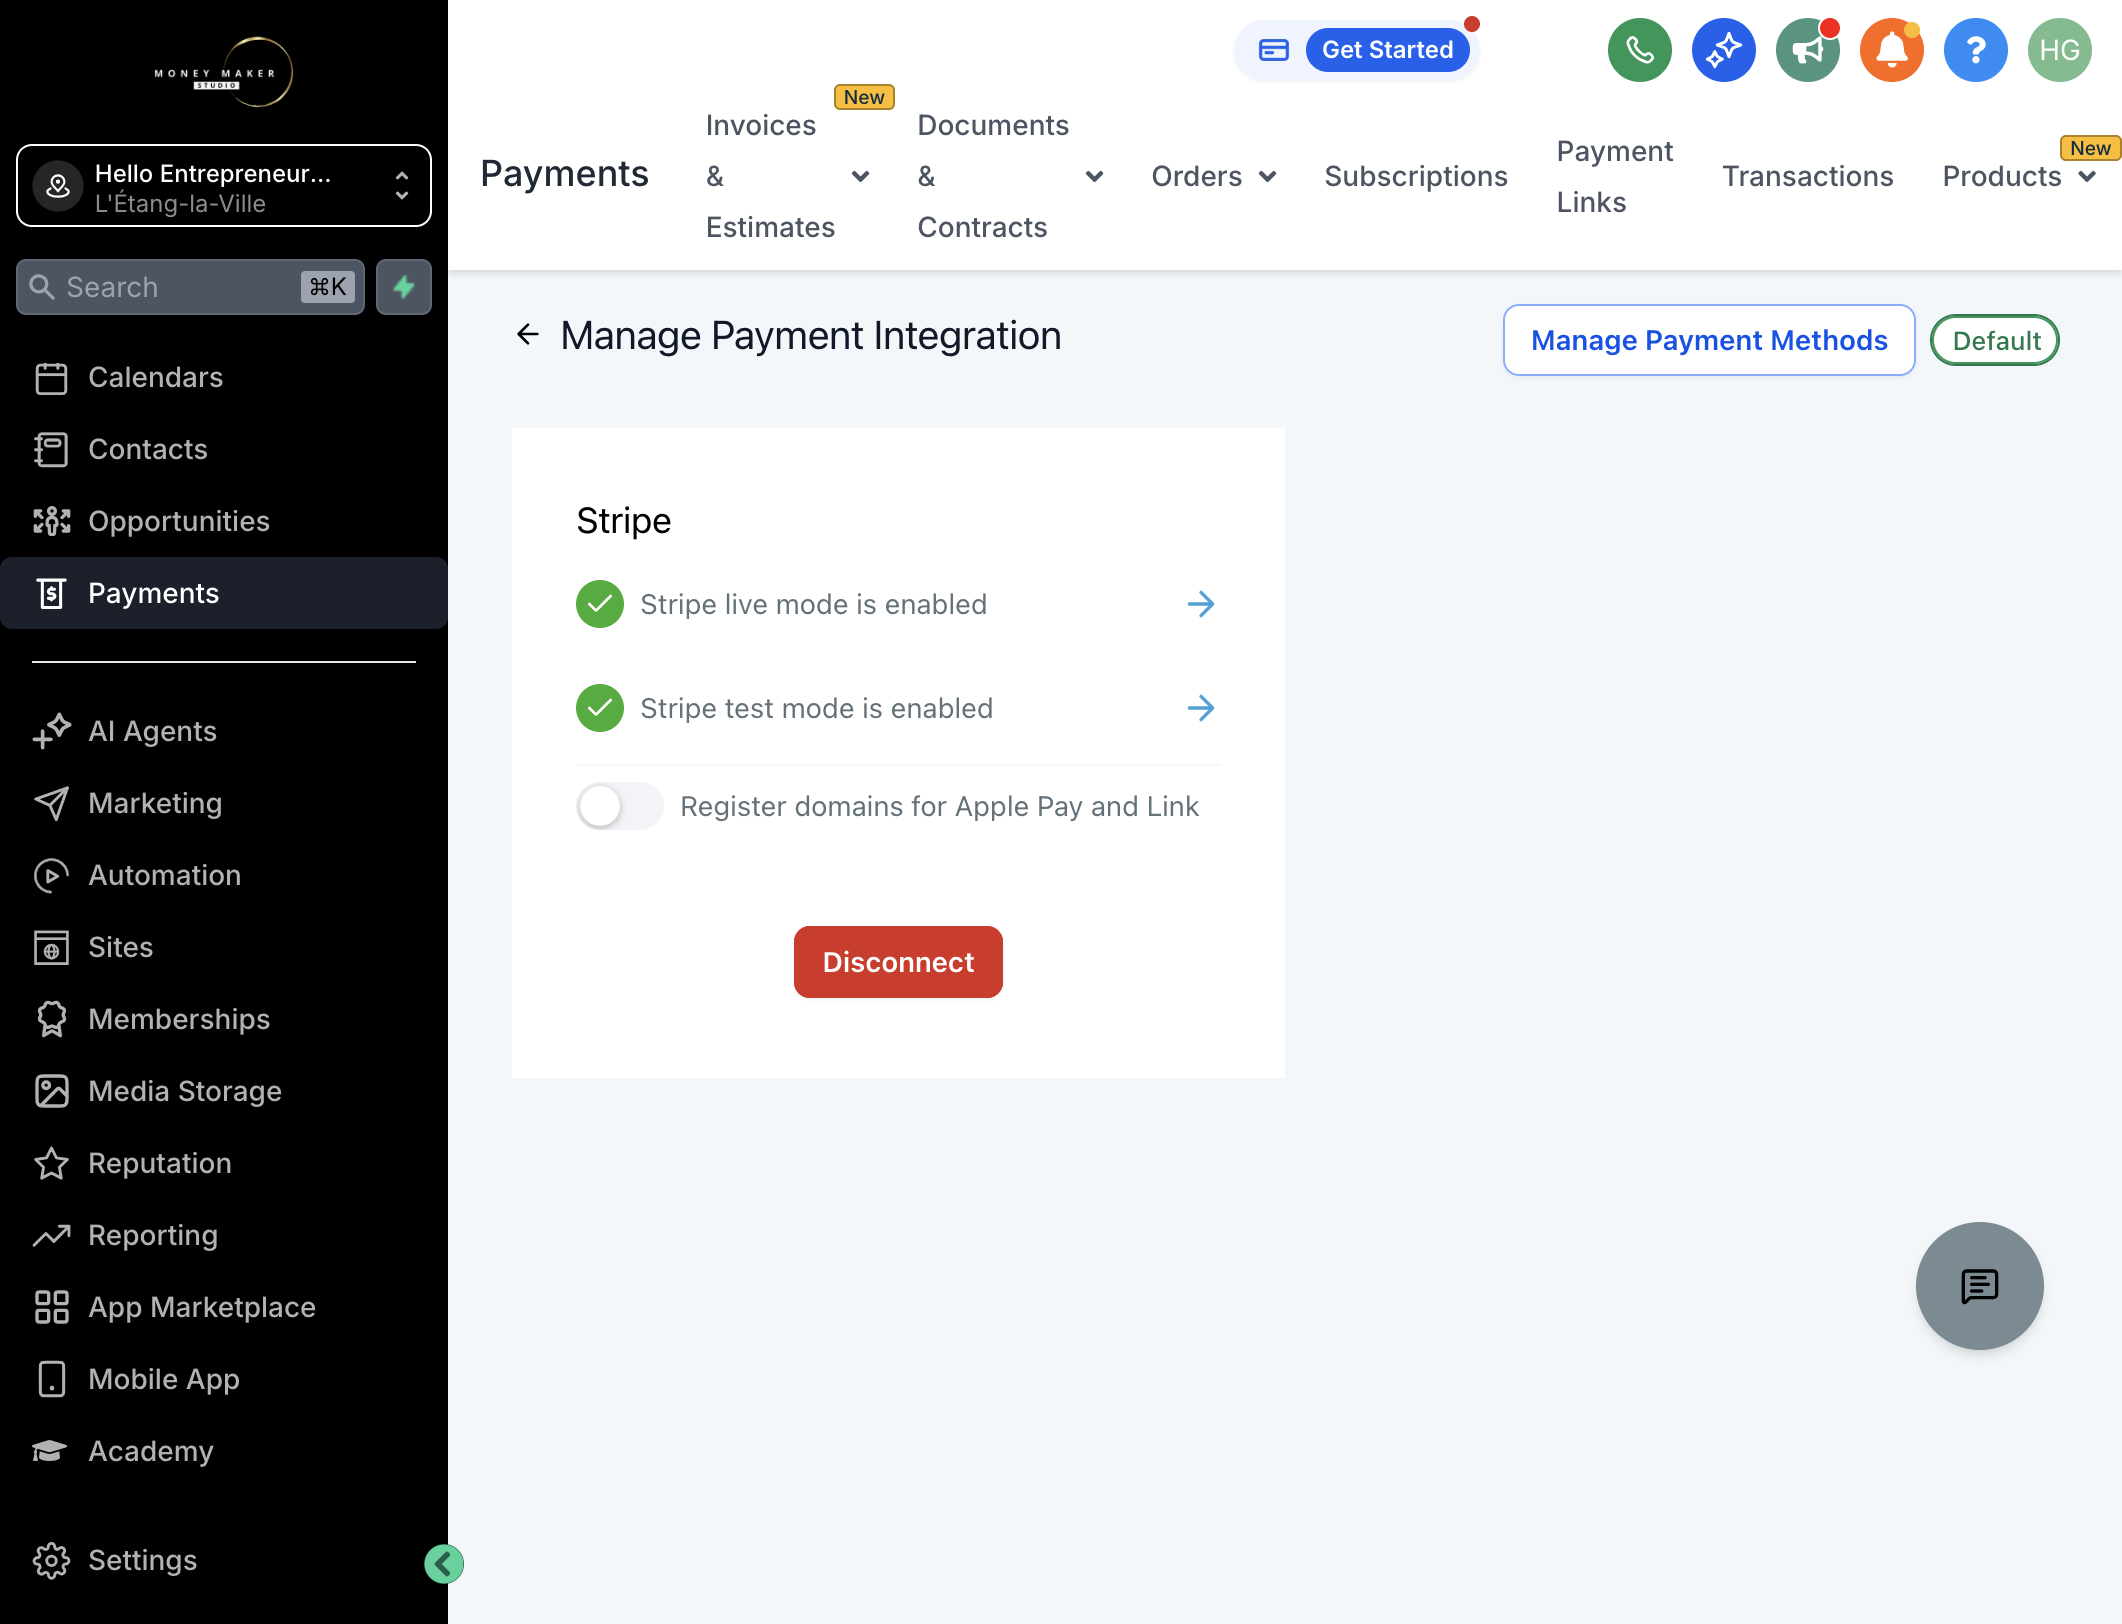Open Stripe live mode arrow
Image resolution: width=2122 pixels, height=1624 pixels.
pos(1200,604)
